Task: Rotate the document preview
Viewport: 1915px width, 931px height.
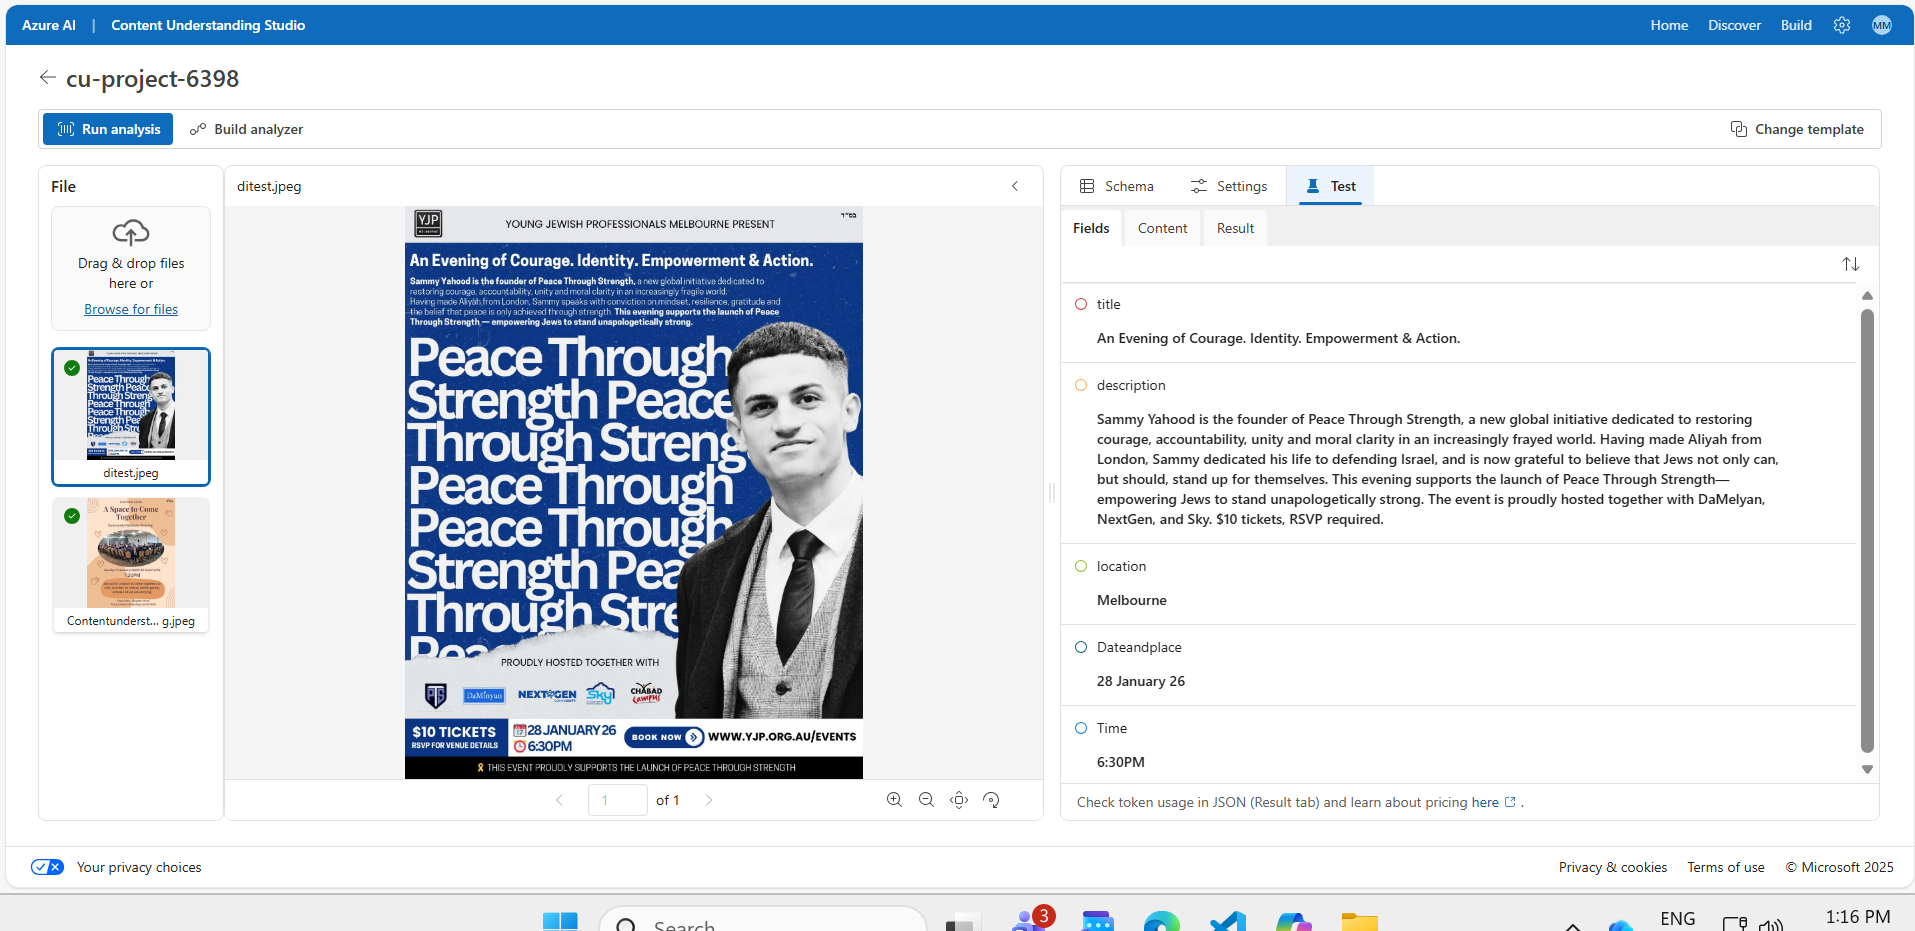Action: [x=991, y=800]
